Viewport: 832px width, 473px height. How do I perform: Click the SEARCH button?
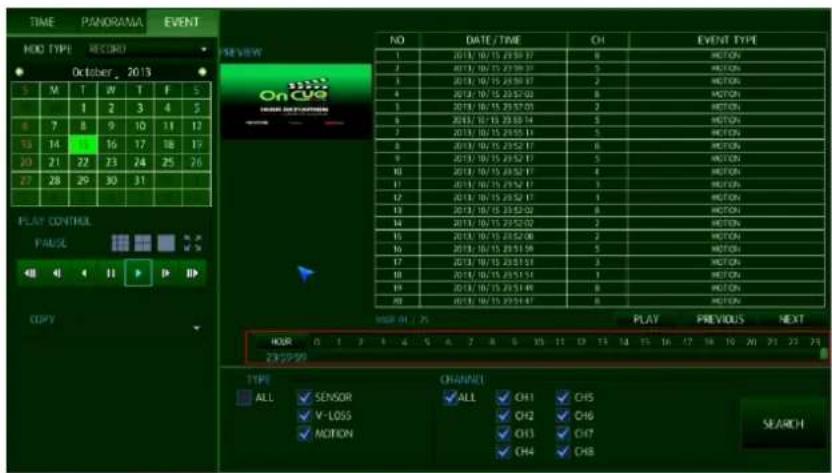click(x=783, y=424)
